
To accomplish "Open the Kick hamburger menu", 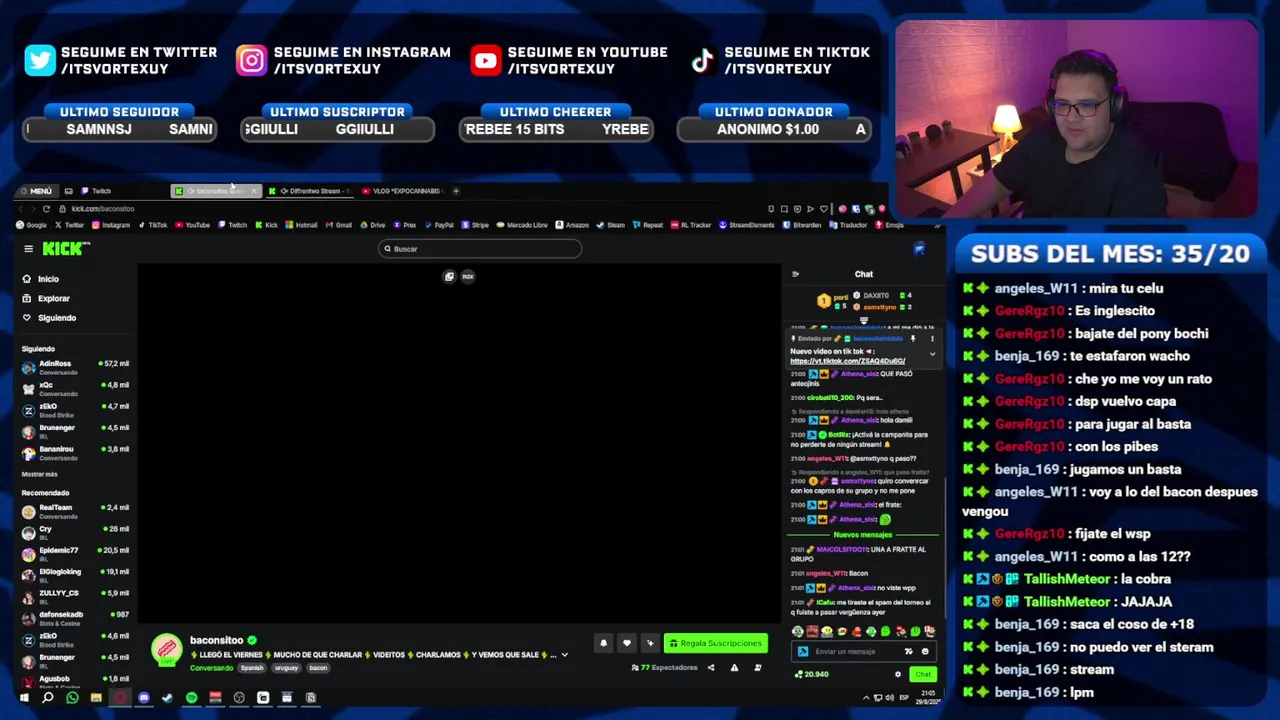I will [x=28, y=249].
